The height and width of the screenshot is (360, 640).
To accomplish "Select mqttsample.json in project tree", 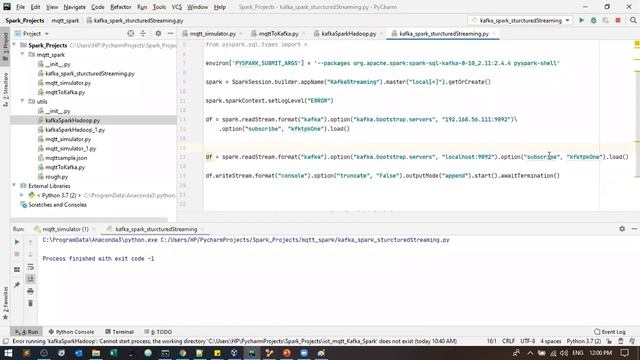I will coord(66,158).
